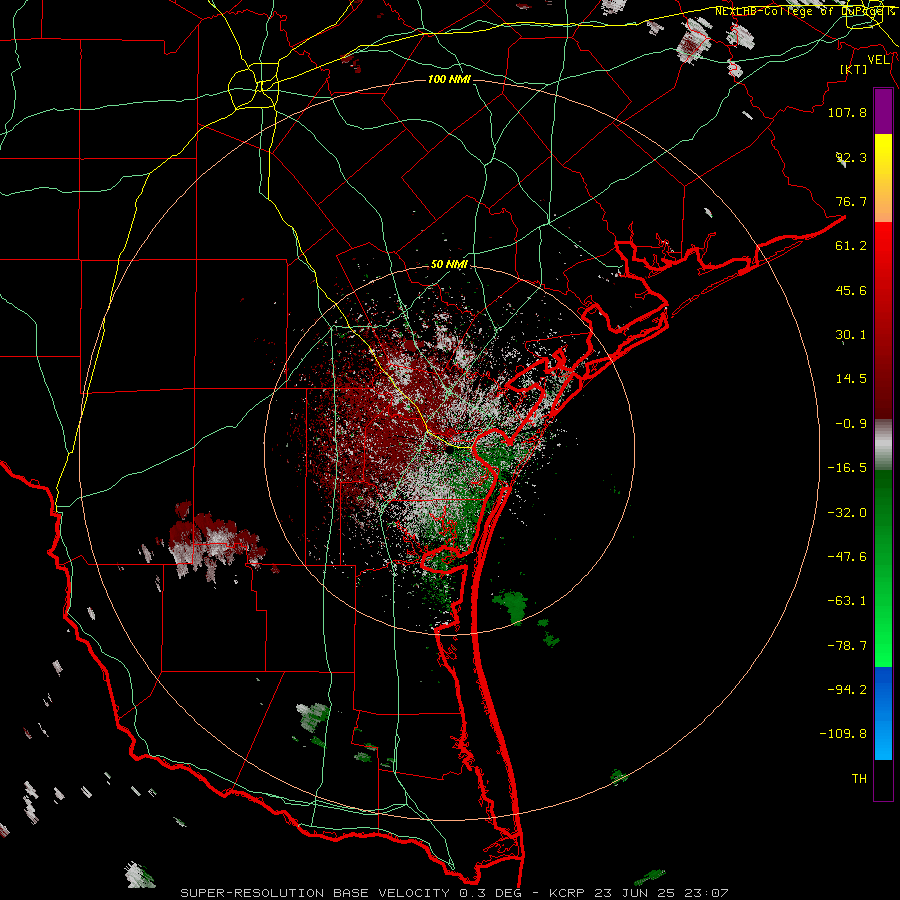The width and height of the screenshot is (900, 900).
Task: Click the -16.5 velocity scale label
Action: click(847, 468)
